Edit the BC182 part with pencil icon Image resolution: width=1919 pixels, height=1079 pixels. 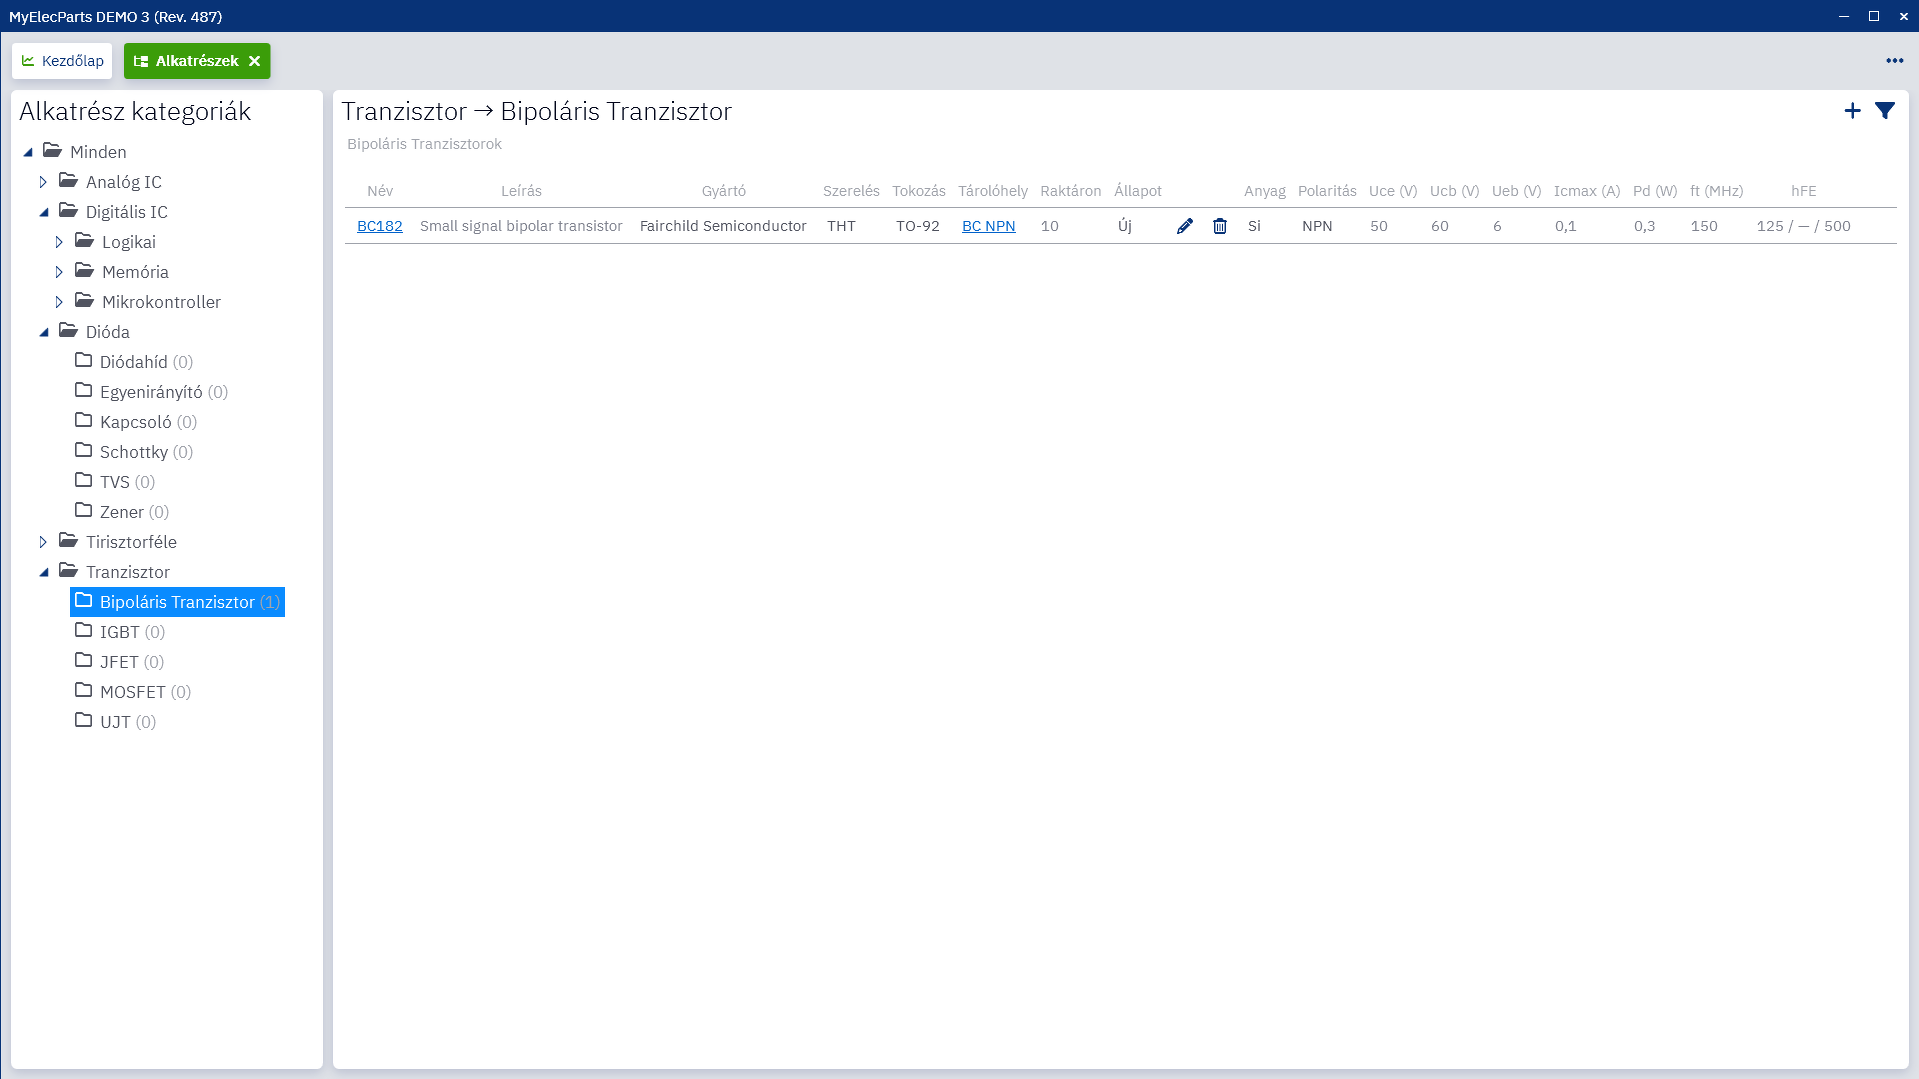[1185, 226]
